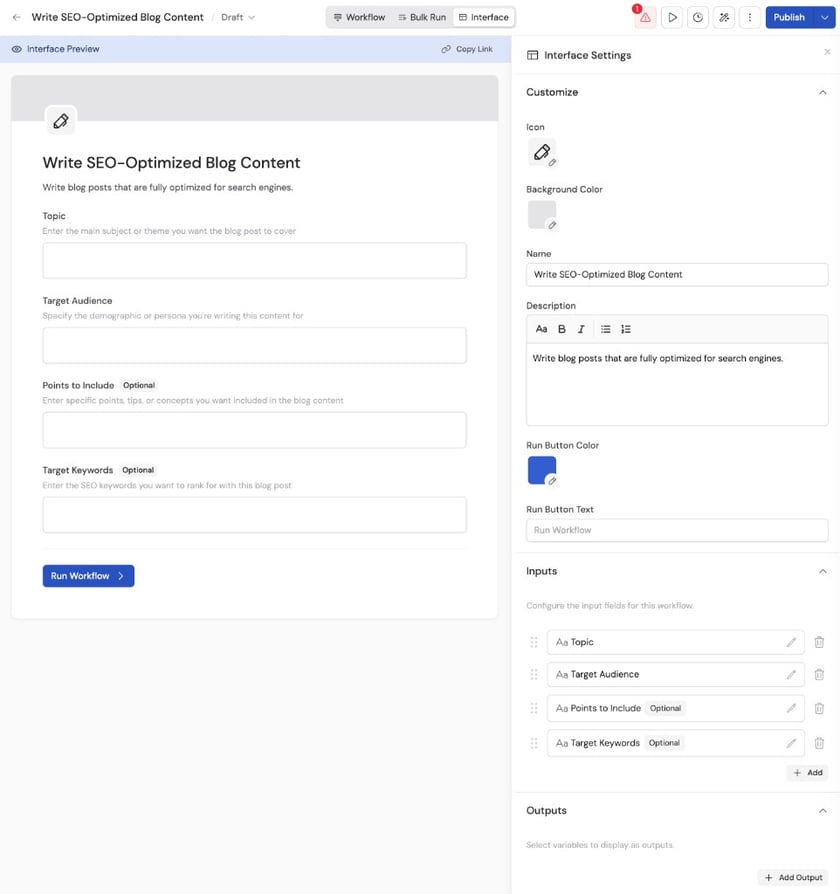Collapse the Outputs section
This screenshot has height=894, width=840.
[x=822, y=811]
